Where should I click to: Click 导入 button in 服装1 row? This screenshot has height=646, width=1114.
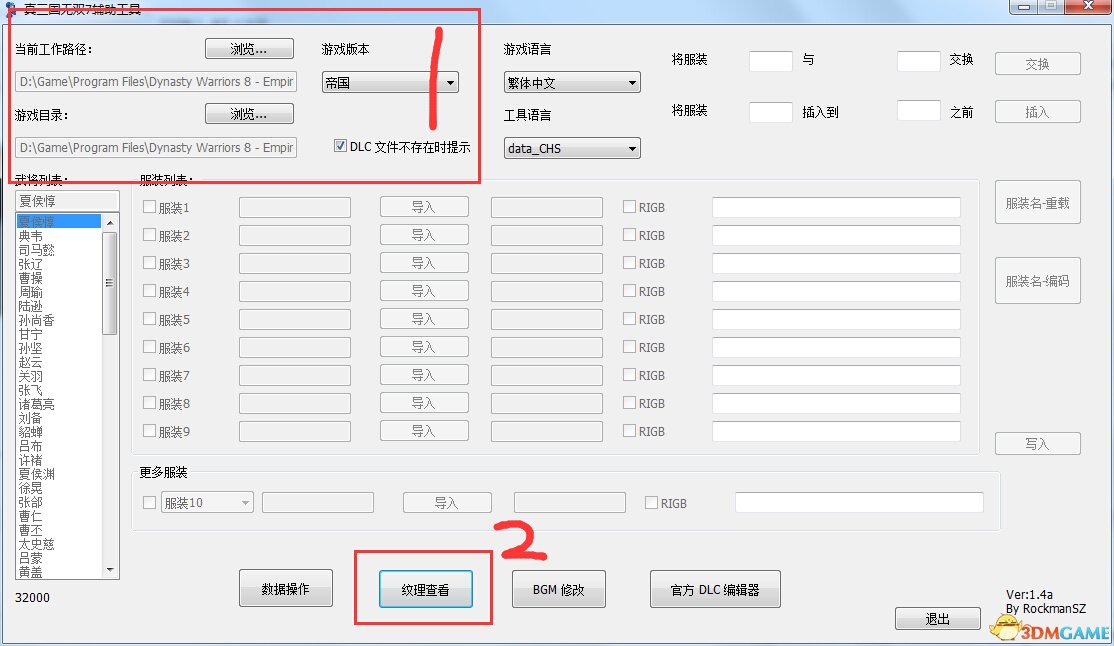click(x=424, y=207)
